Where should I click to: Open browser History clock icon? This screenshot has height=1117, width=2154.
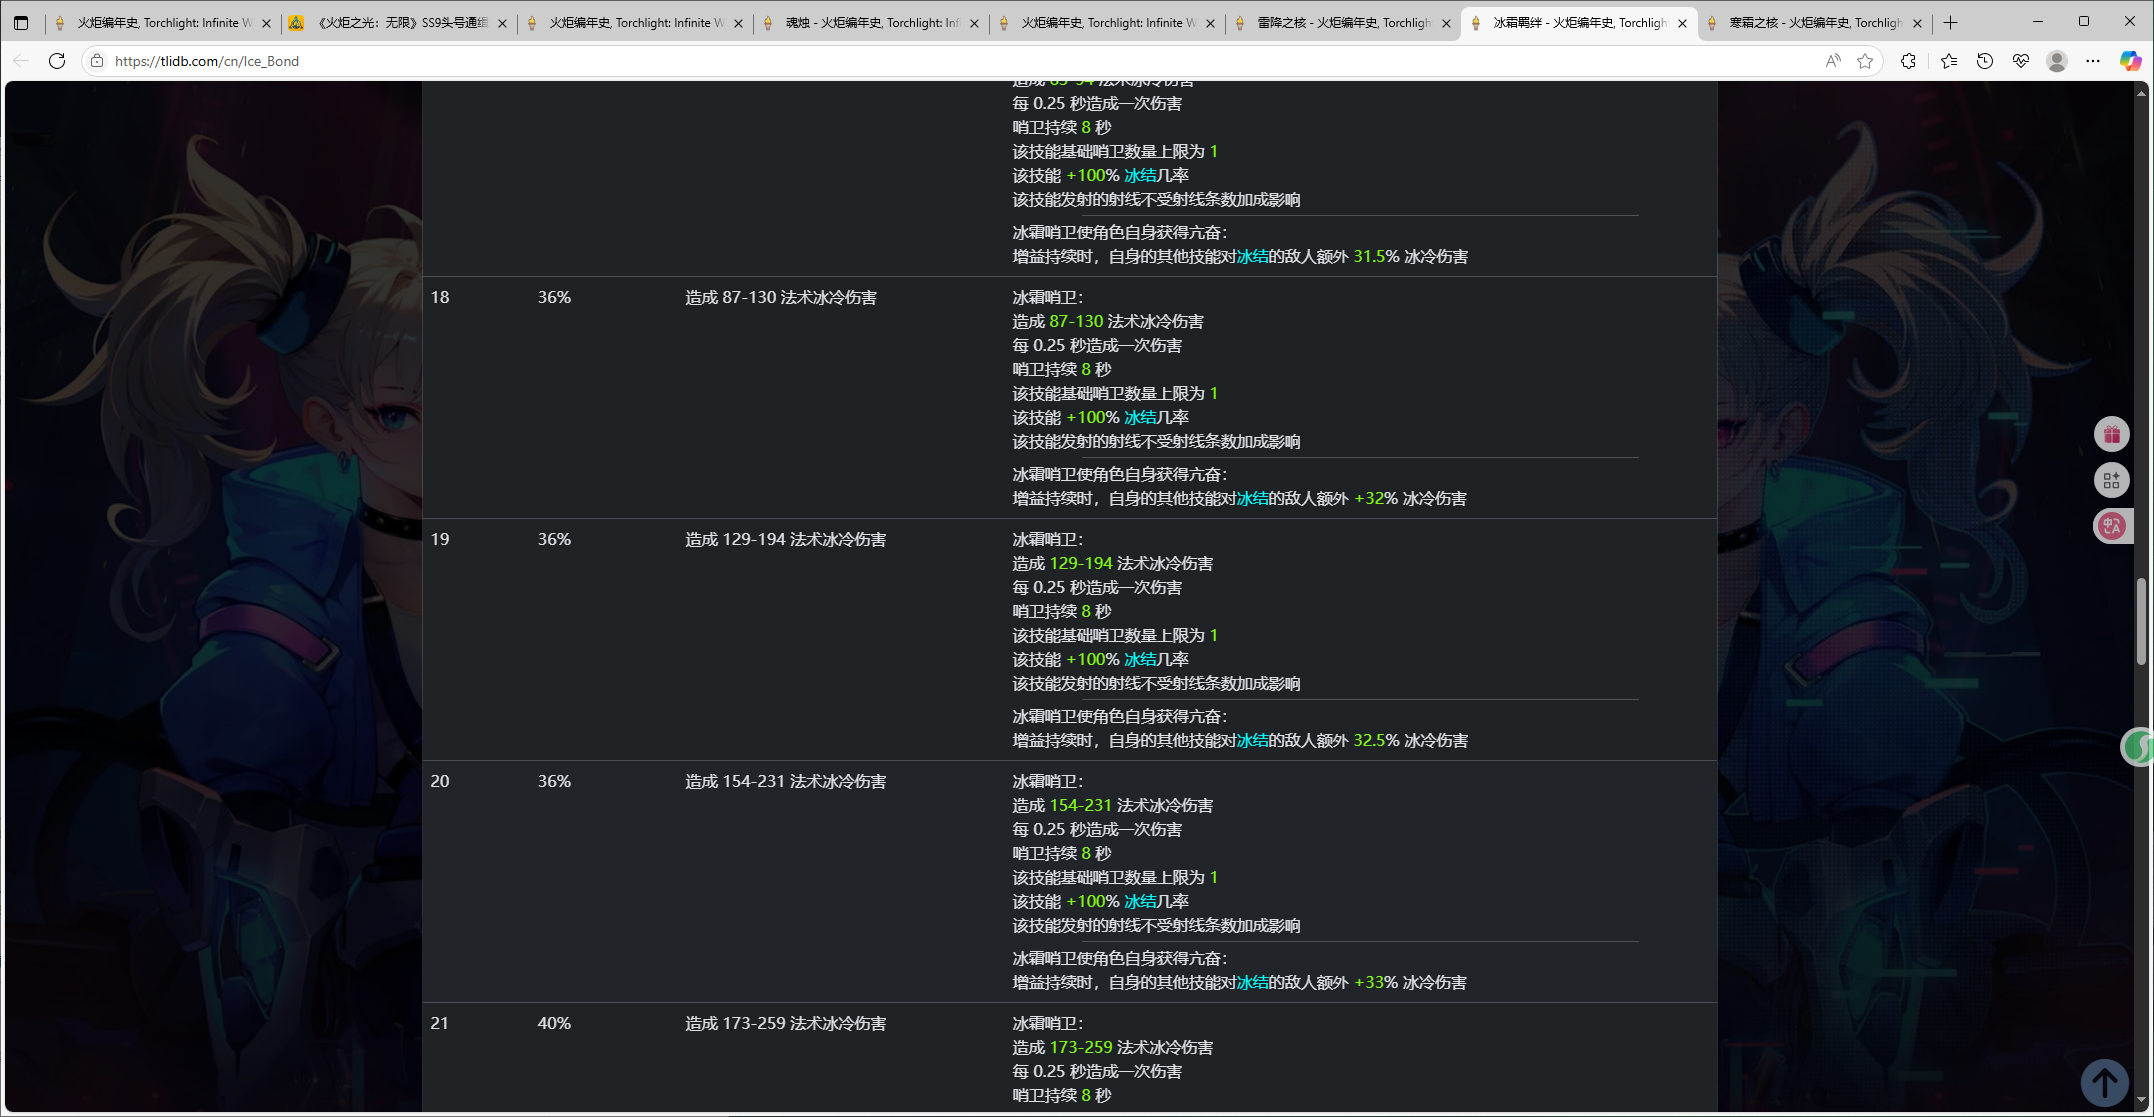click(1985, 61)
